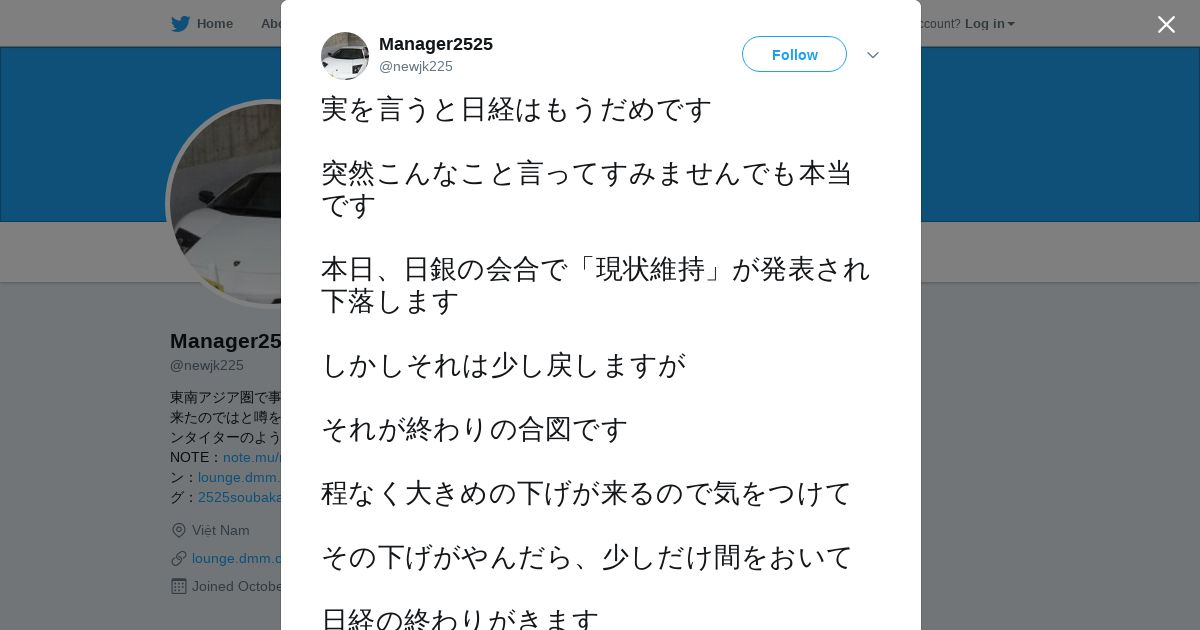Image resolution: width=1200 pixels, height=630 pixels.
Task: Click the large profile picture behind the overlay
Action: pos(225,204)
